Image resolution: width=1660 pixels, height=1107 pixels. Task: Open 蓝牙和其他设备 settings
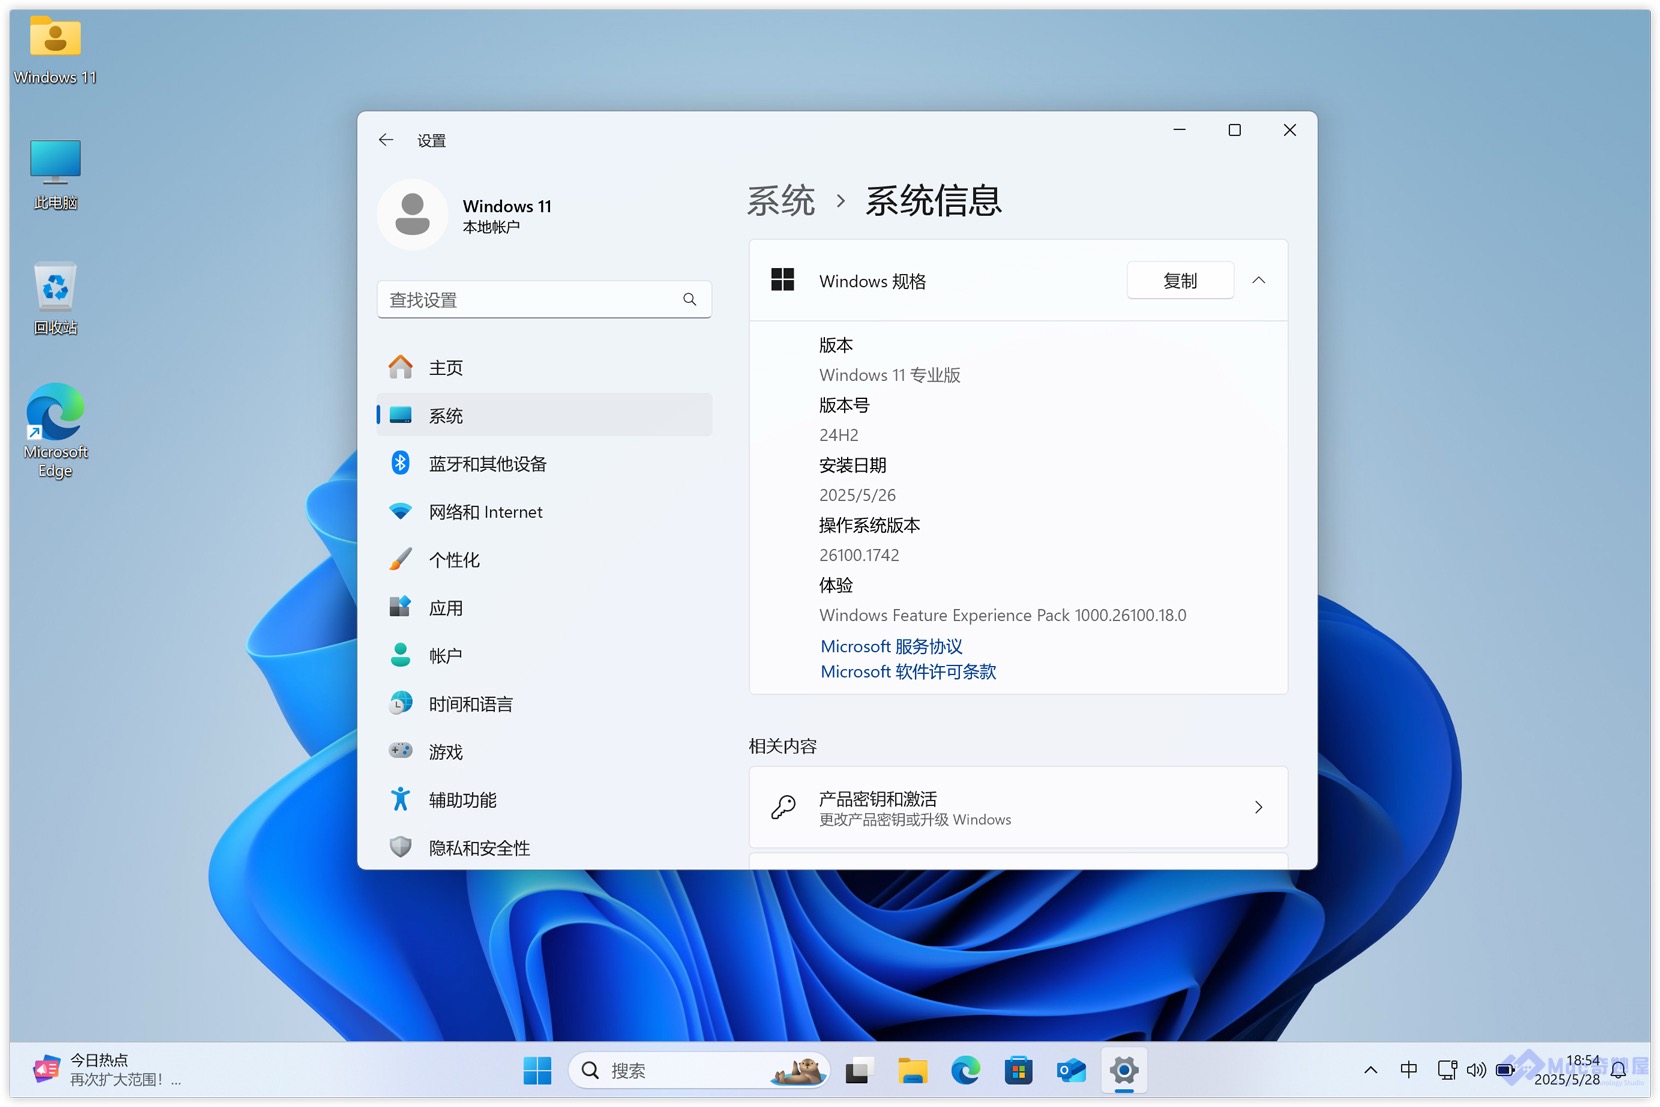click(544, 463)
